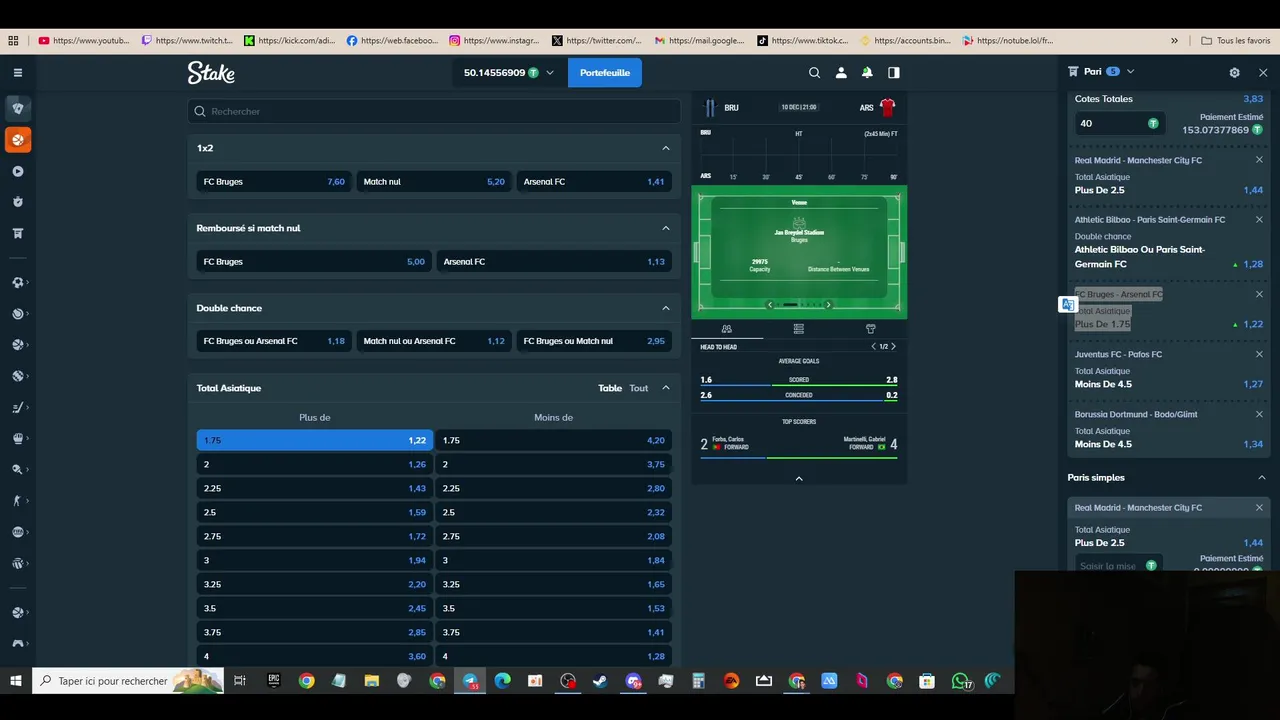Remove FC Bruges - Arsenal FC bet
The image size is (1280, 720).
pyautogui.click(x=1259, y=294)
